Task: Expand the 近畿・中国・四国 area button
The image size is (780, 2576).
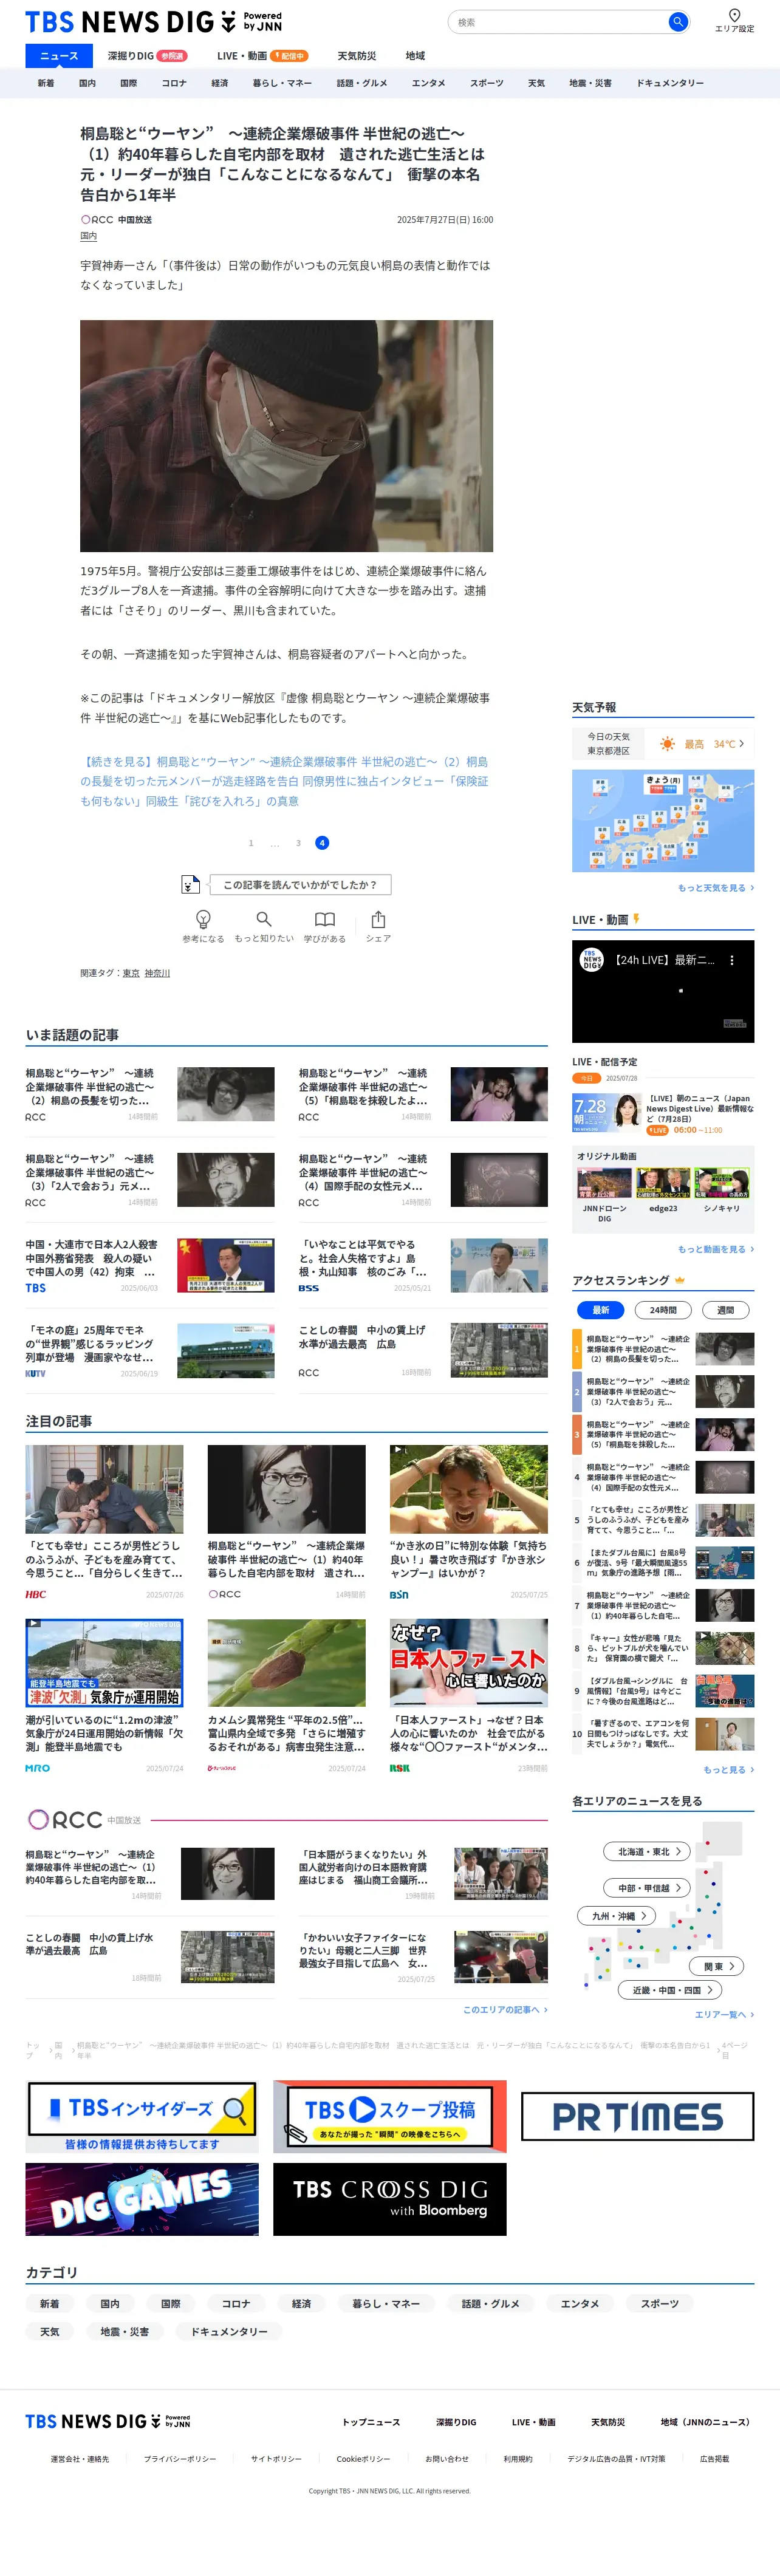Action: coord(671,1990)
